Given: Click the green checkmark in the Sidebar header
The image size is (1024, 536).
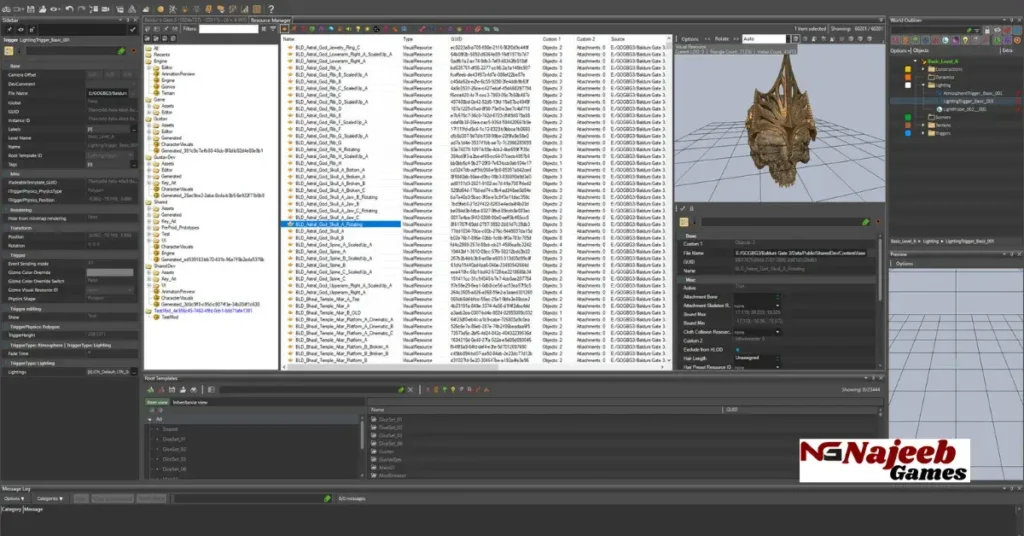Looking at the screenshot, I should point(131,29).
